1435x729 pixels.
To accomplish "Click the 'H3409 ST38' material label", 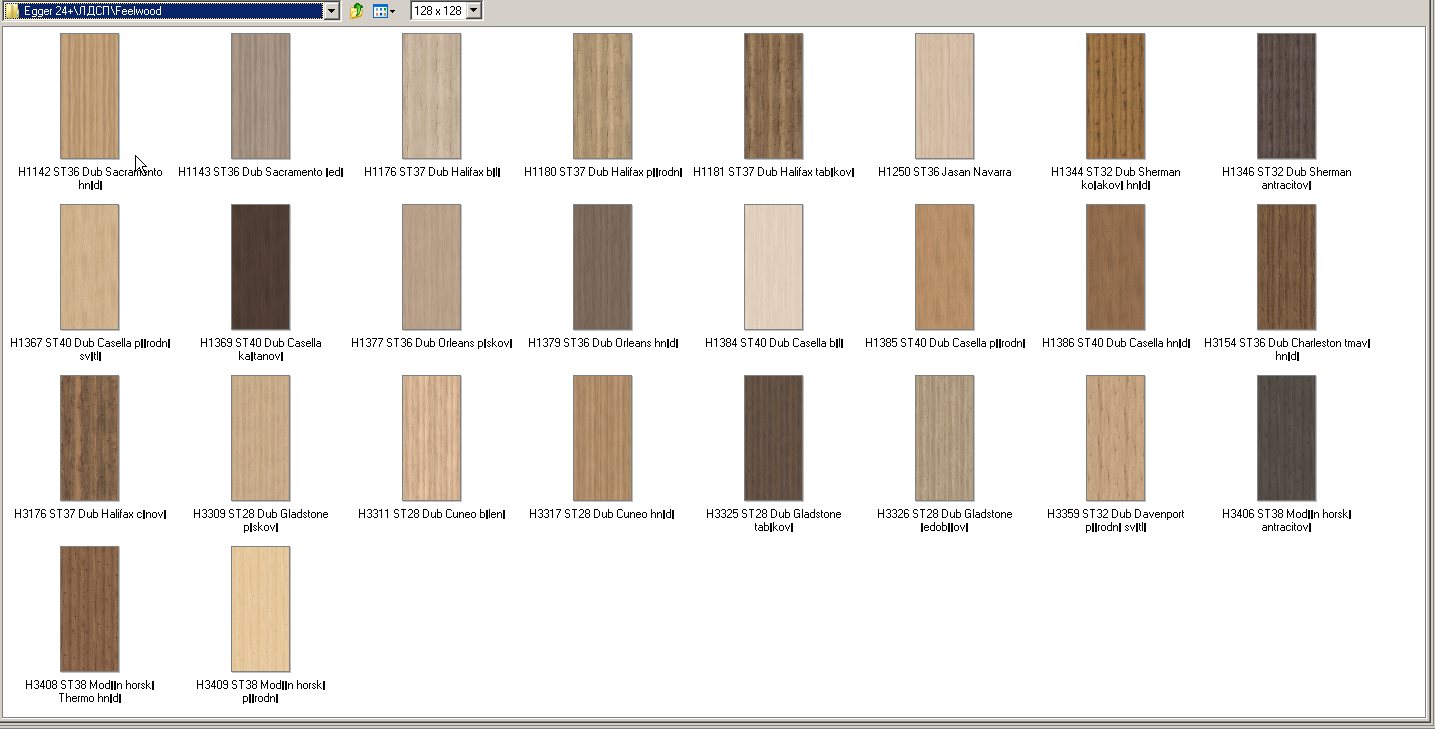I will point(261,691).
